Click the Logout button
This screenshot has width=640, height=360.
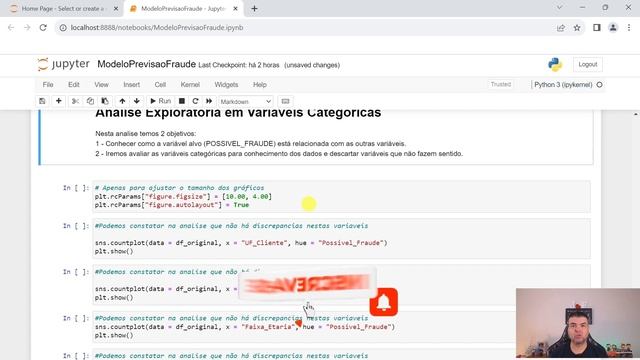tap(588, 64)
